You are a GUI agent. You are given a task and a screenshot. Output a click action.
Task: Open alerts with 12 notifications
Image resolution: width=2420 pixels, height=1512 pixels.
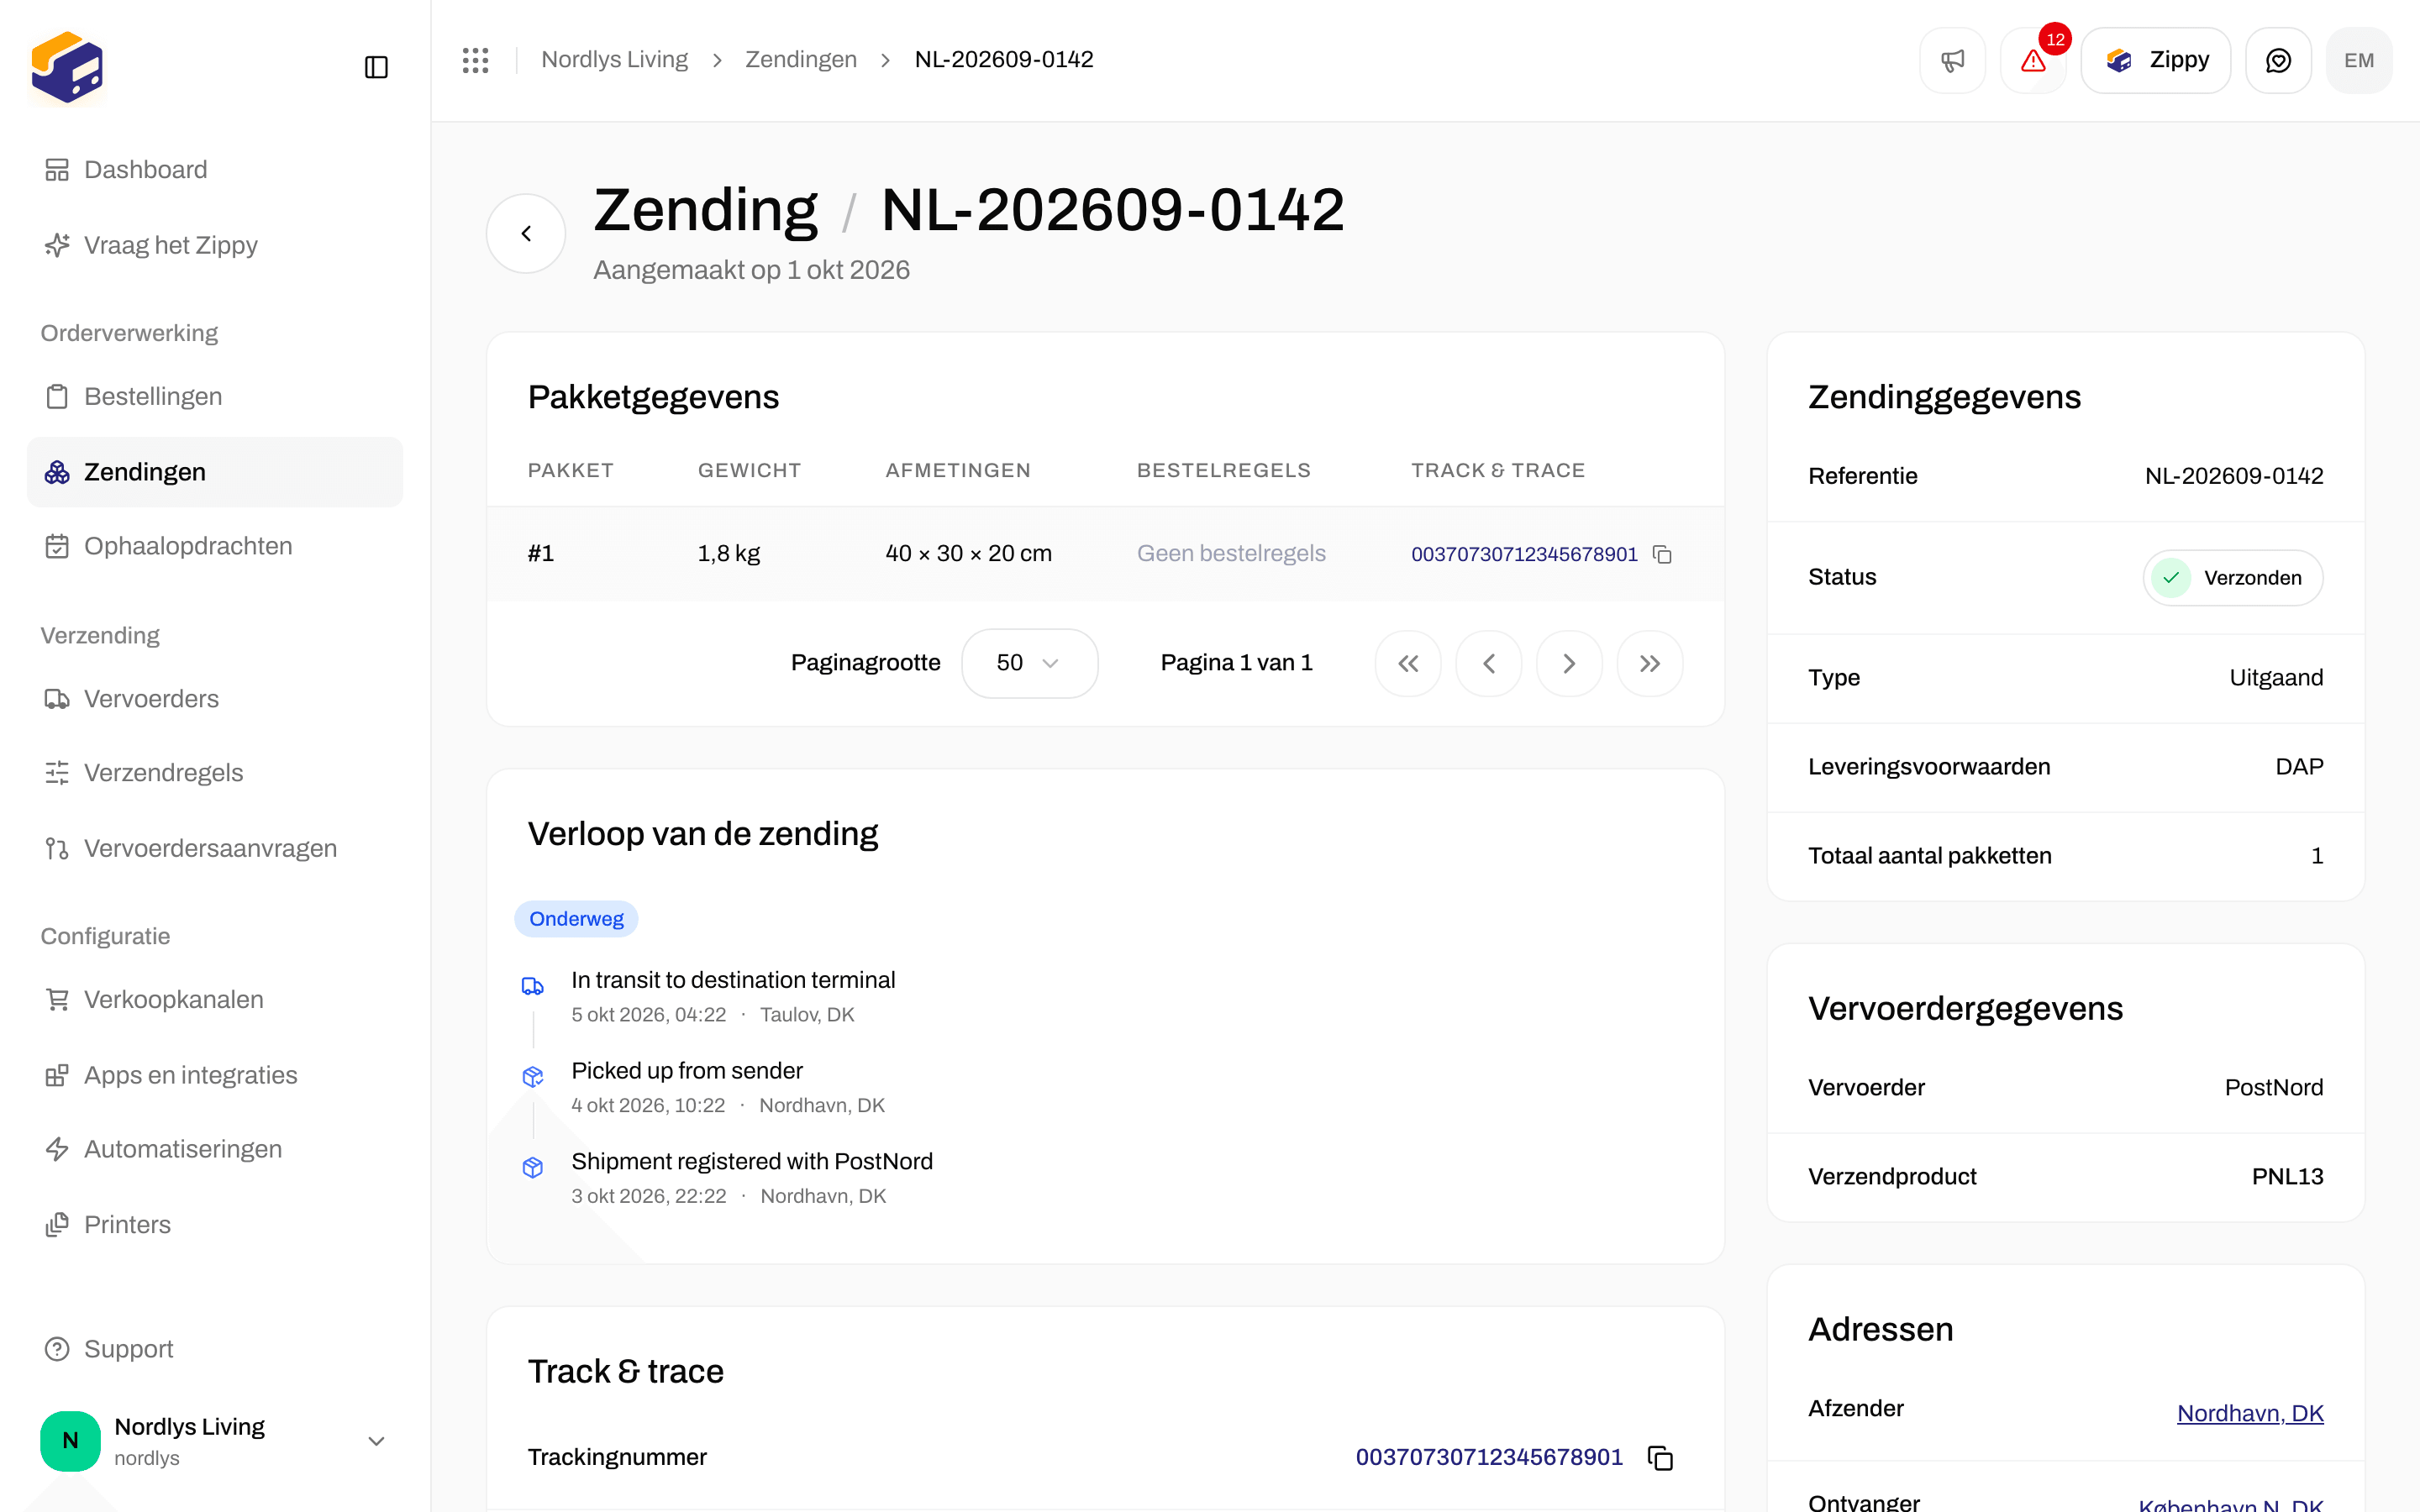(x=2033, y=60)
